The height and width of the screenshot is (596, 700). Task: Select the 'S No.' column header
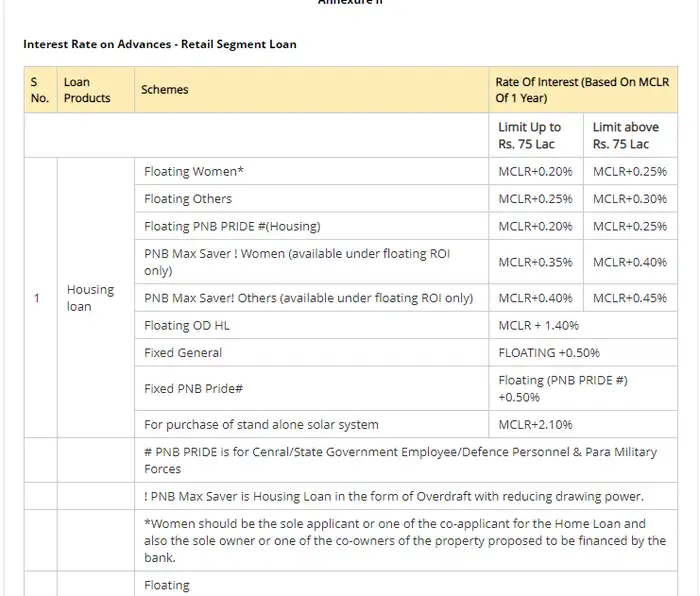click(x=39, y=90)
